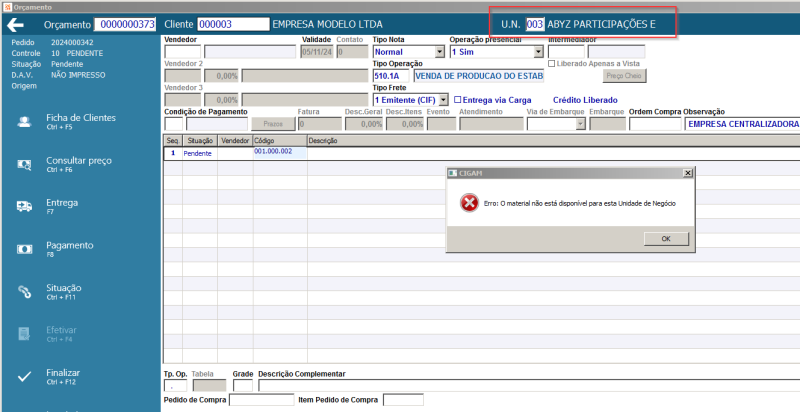
Task: Enable Entrega via Carga checkbox
Action: click(457, 100)
